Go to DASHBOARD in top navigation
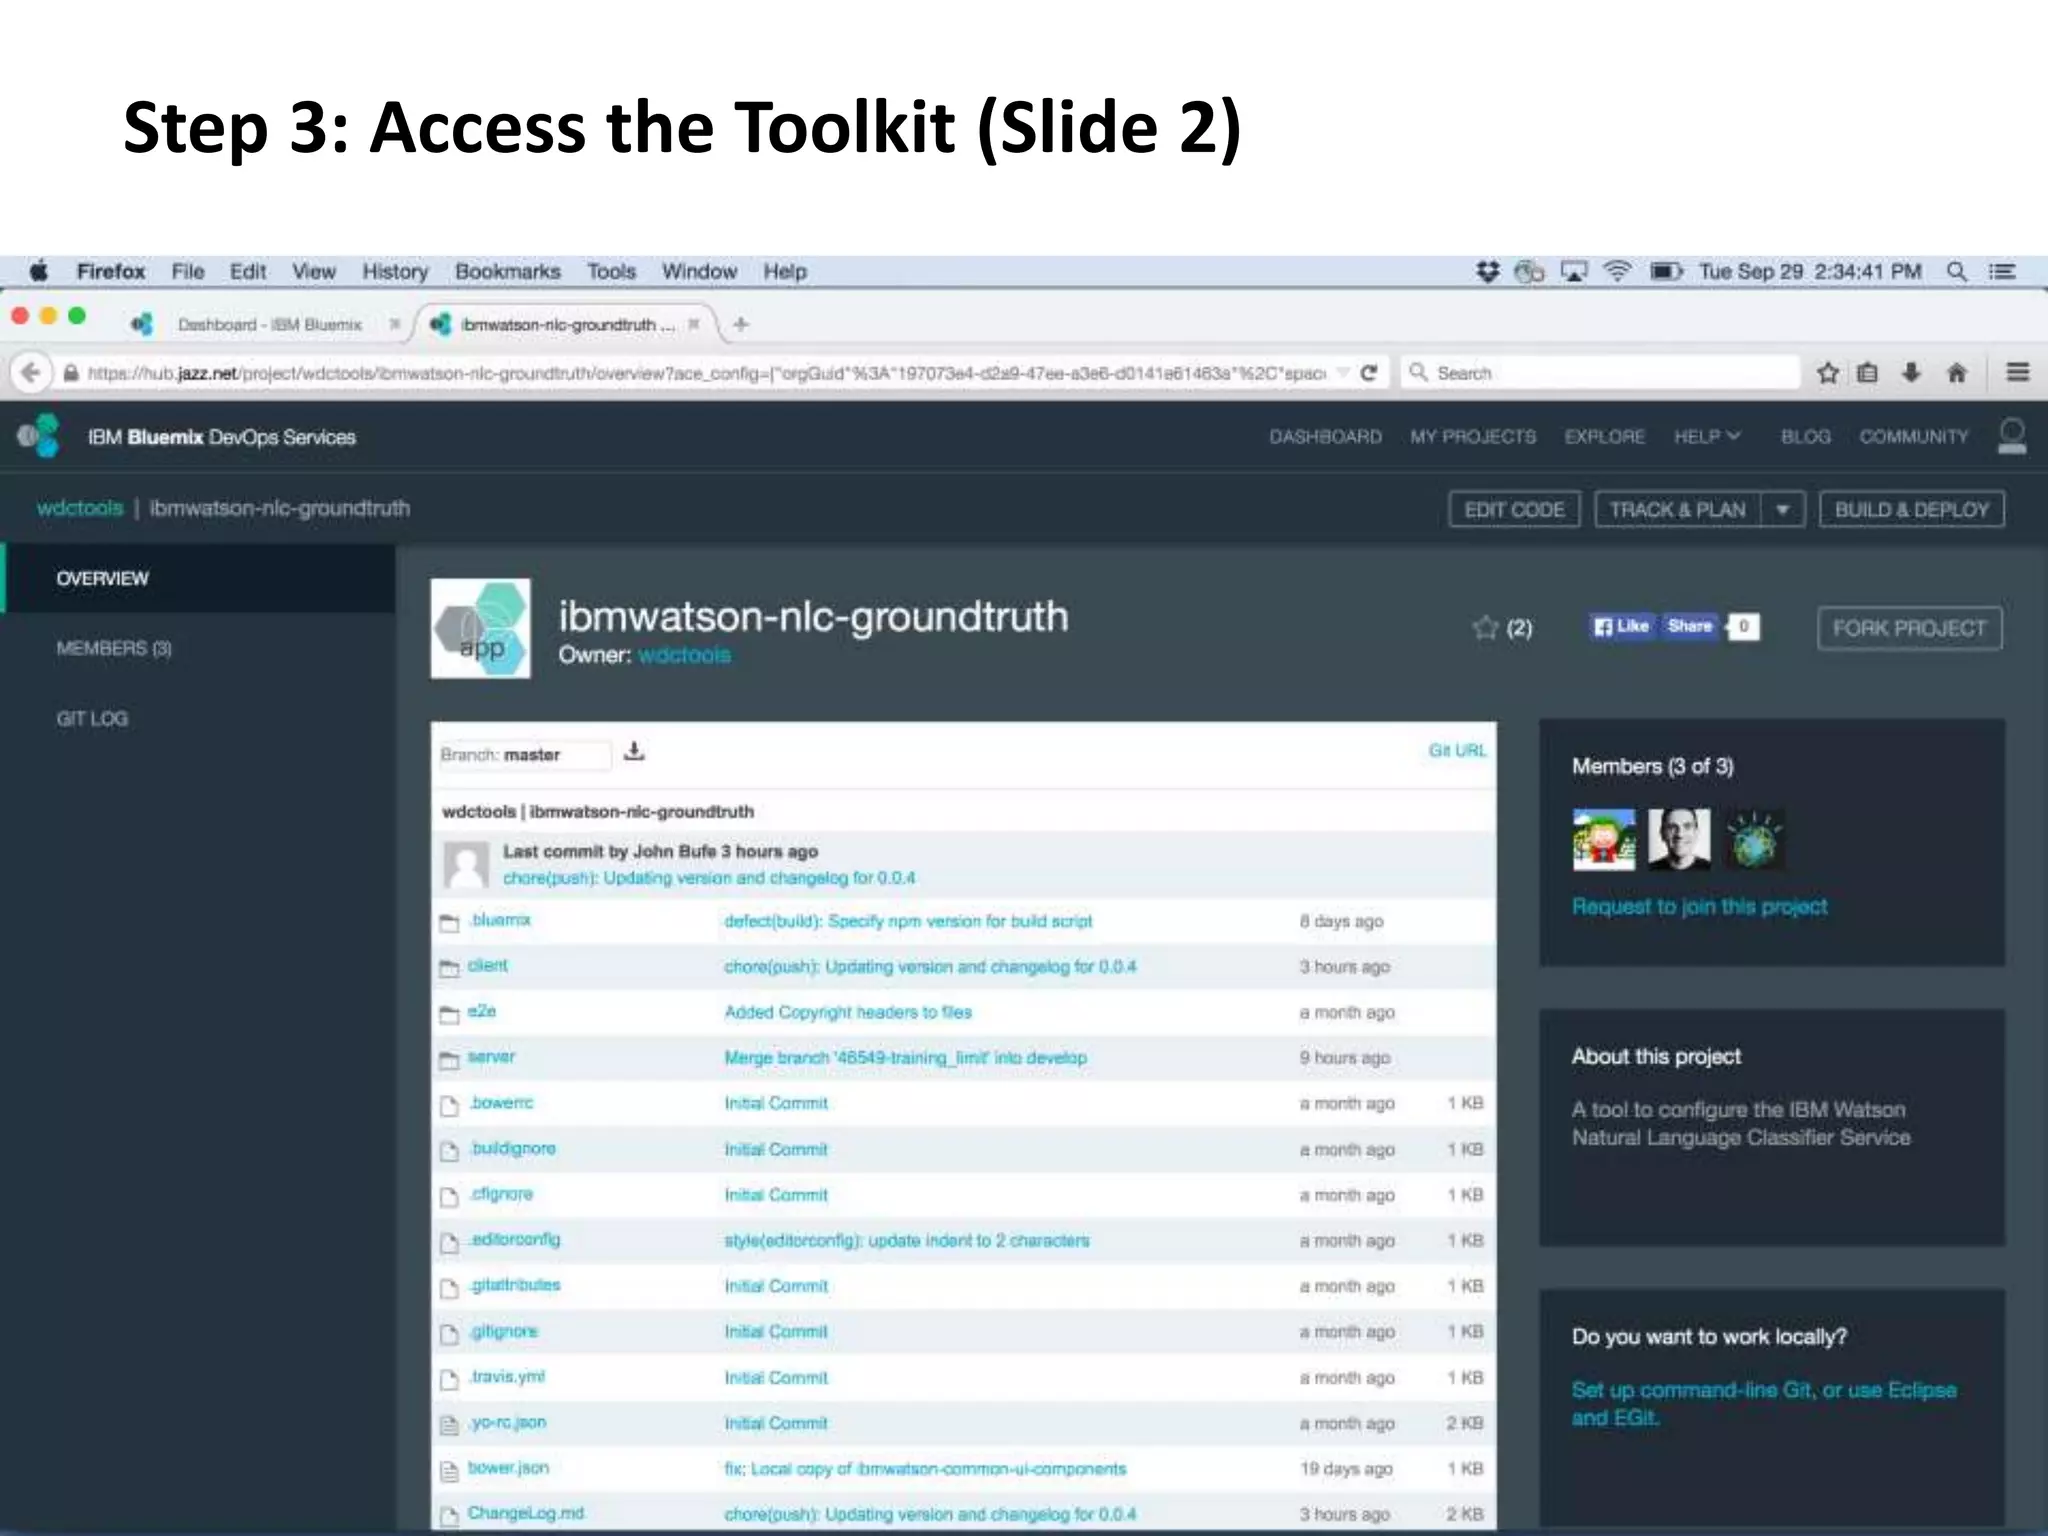Screen dimensions: 2048x1536 1325,437
